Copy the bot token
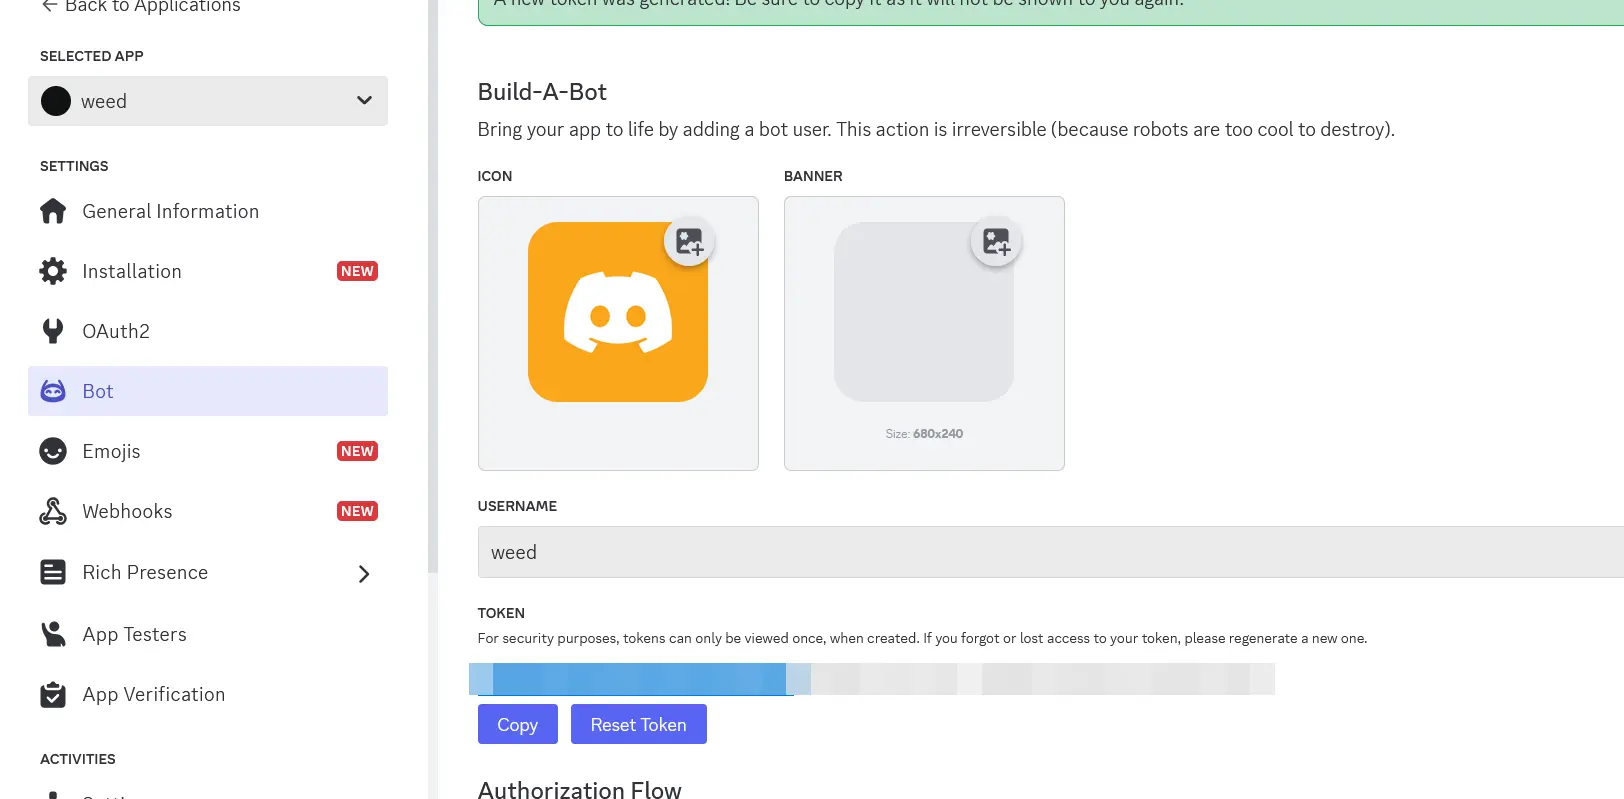Image resolution: width=1624 pixels, height=799 pixels. 517,724
